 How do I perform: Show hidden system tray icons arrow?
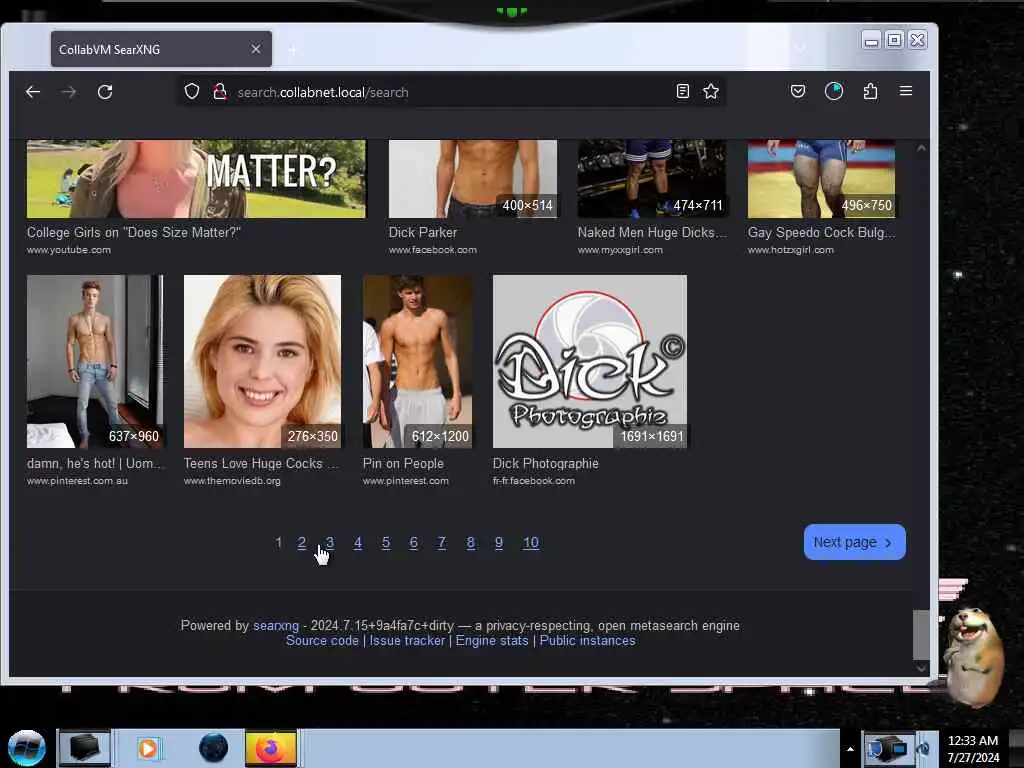click(850, 749)
